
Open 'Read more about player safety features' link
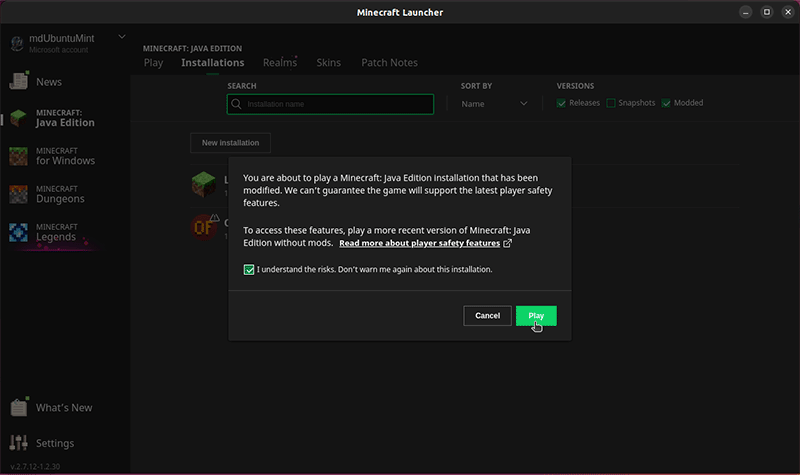(x=419, y=243)
